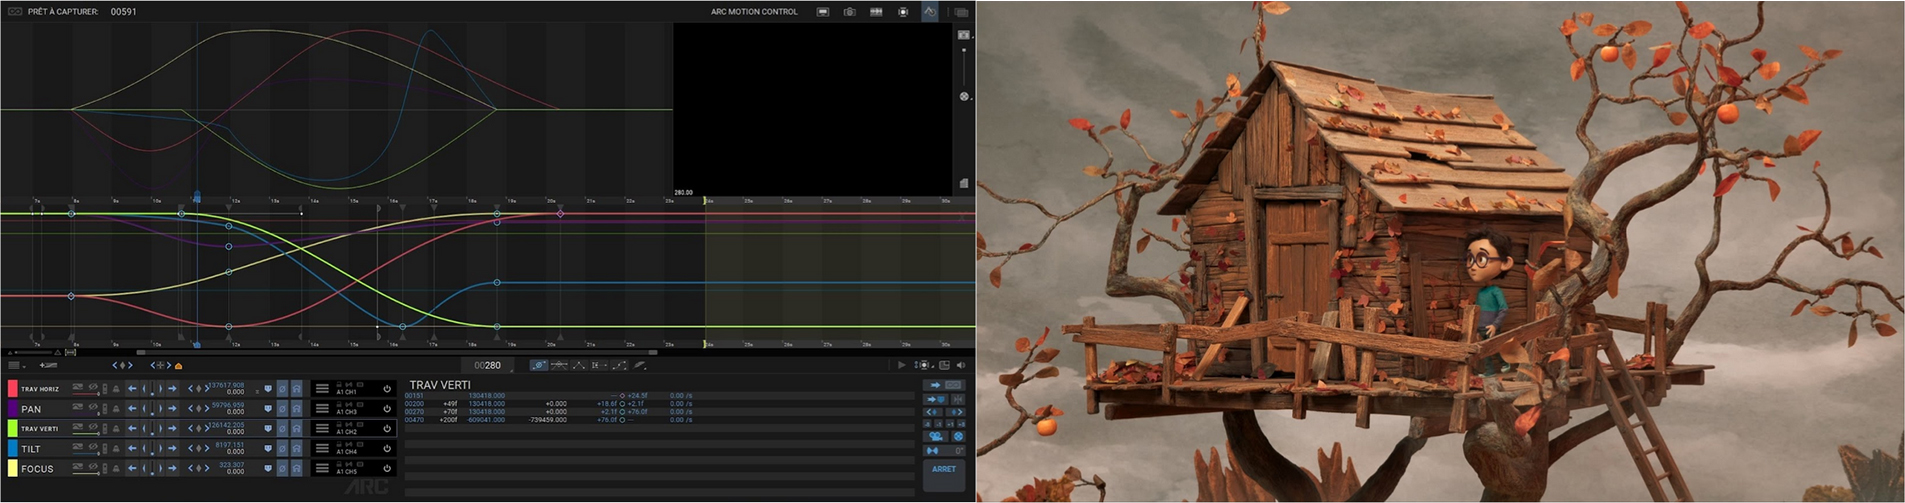1905x503 pixels.
Task: Click the play button
Action: (901, 365)
